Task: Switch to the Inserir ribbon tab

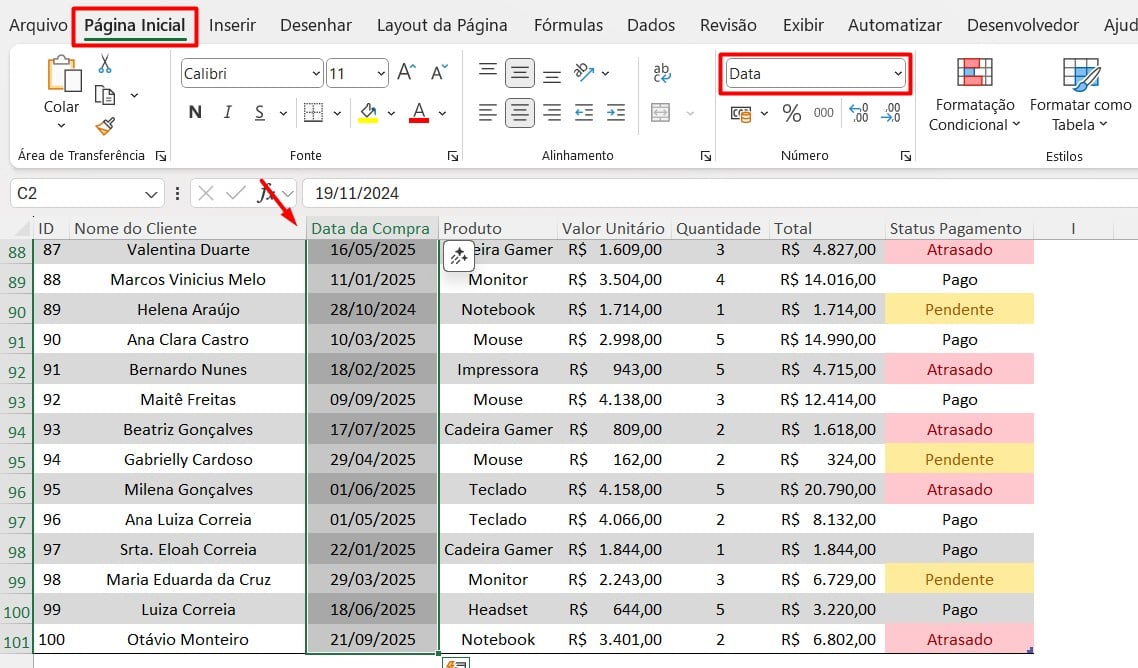Action: 232,25
